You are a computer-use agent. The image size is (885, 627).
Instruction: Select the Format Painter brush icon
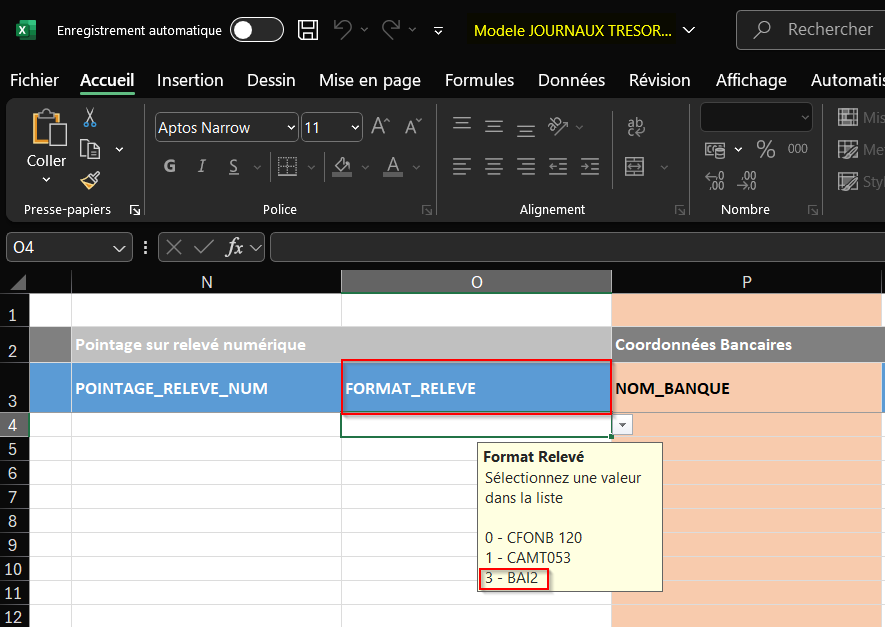[x=90, y=180]
